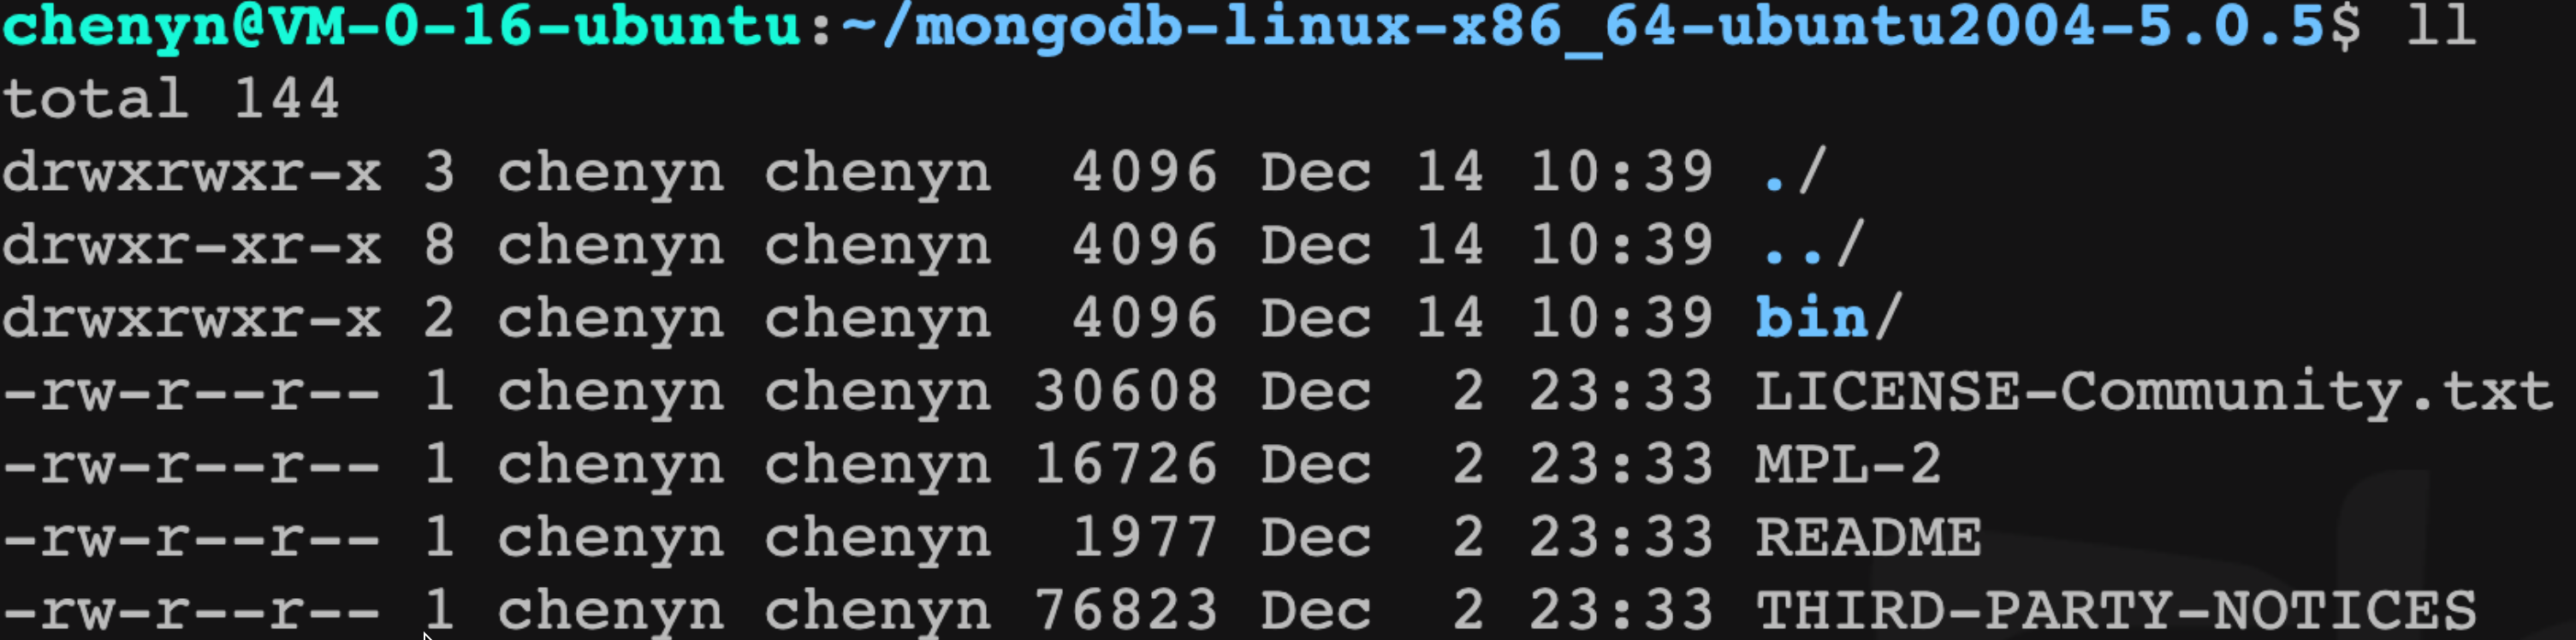
Task: Click the LICENSE-Community.txt filename
Action: (2153, 393)
